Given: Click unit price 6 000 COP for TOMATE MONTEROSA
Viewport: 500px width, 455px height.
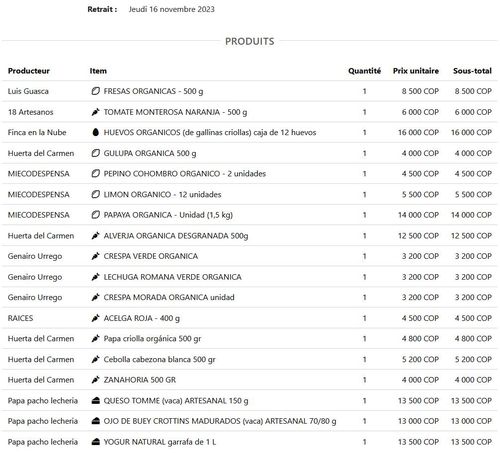Looking at the screenshot, I should tap(420, 112).
